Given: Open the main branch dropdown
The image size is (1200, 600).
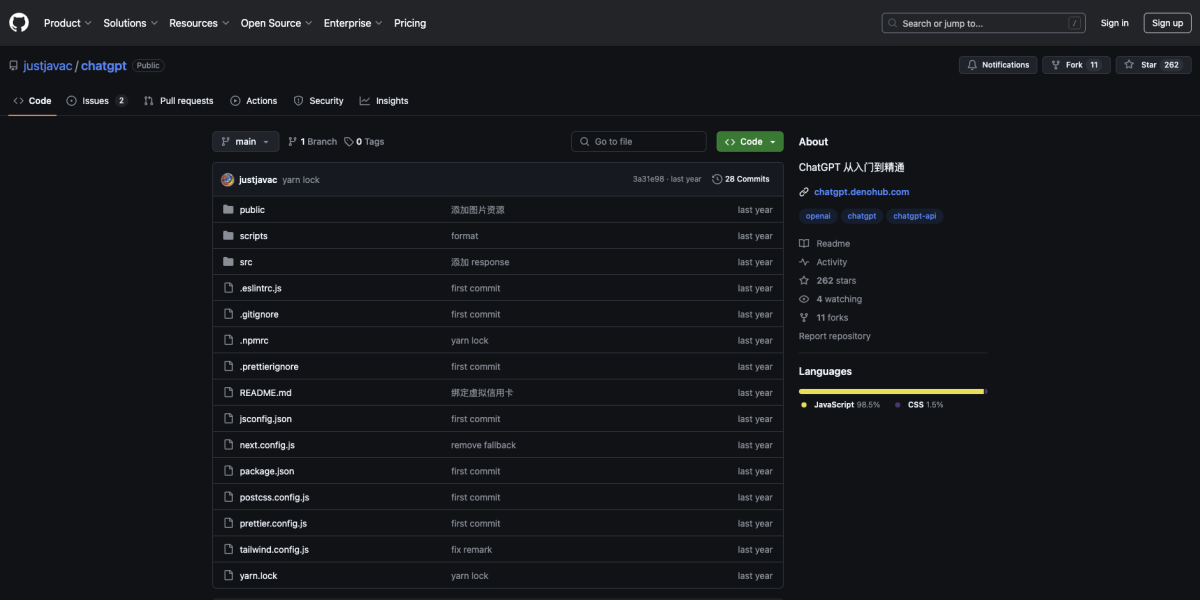Looking at the screenshot, I should coord(245,142).
